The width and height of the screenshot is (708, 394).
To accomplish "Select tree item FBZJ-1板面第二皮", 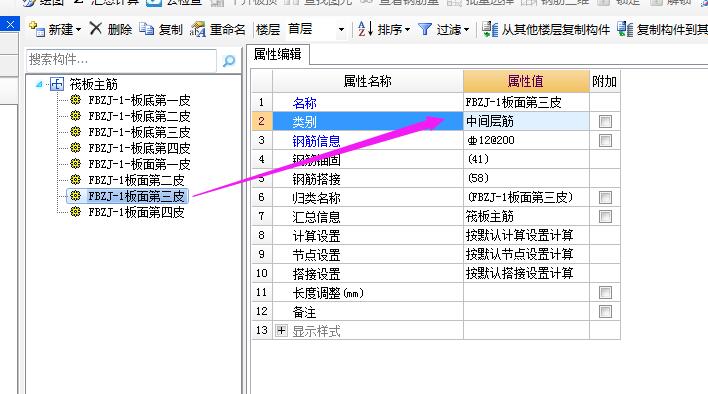I will [136, 180].
